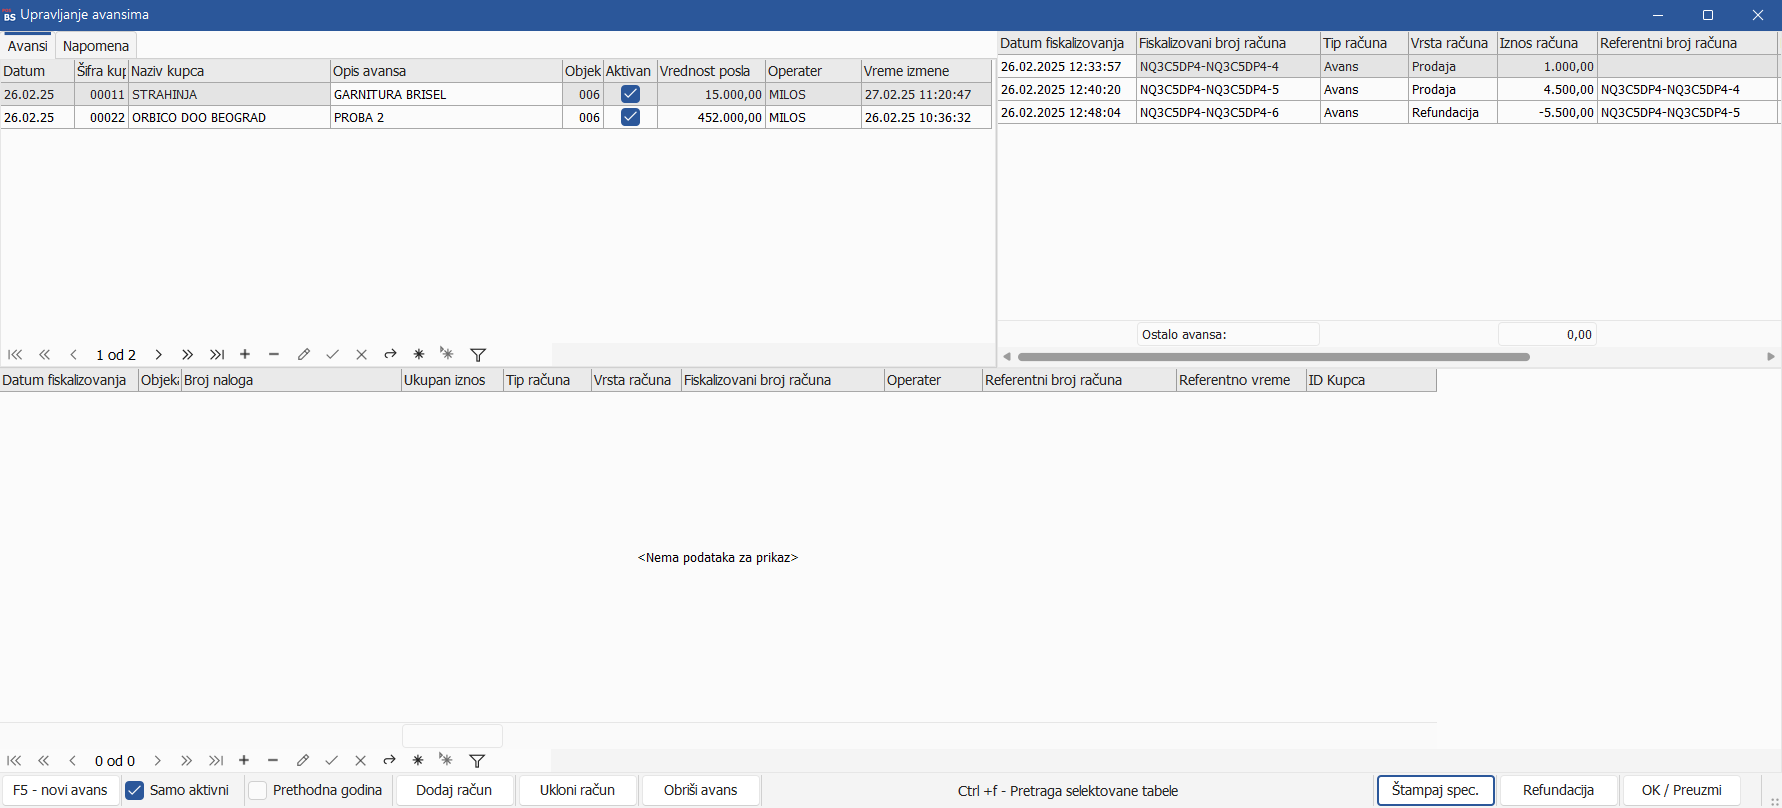Switch to the Napomena tab
The height and width of the screenshot is (808, 1782).
click(x=96, y=46)
